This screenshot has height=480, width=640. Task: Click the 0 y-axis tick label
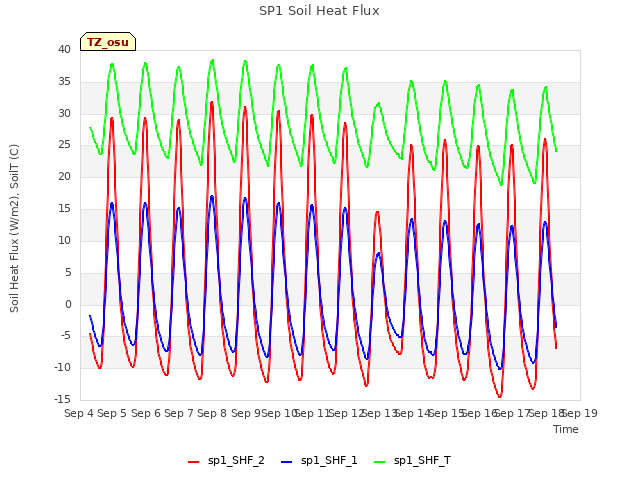coord(68,304)
